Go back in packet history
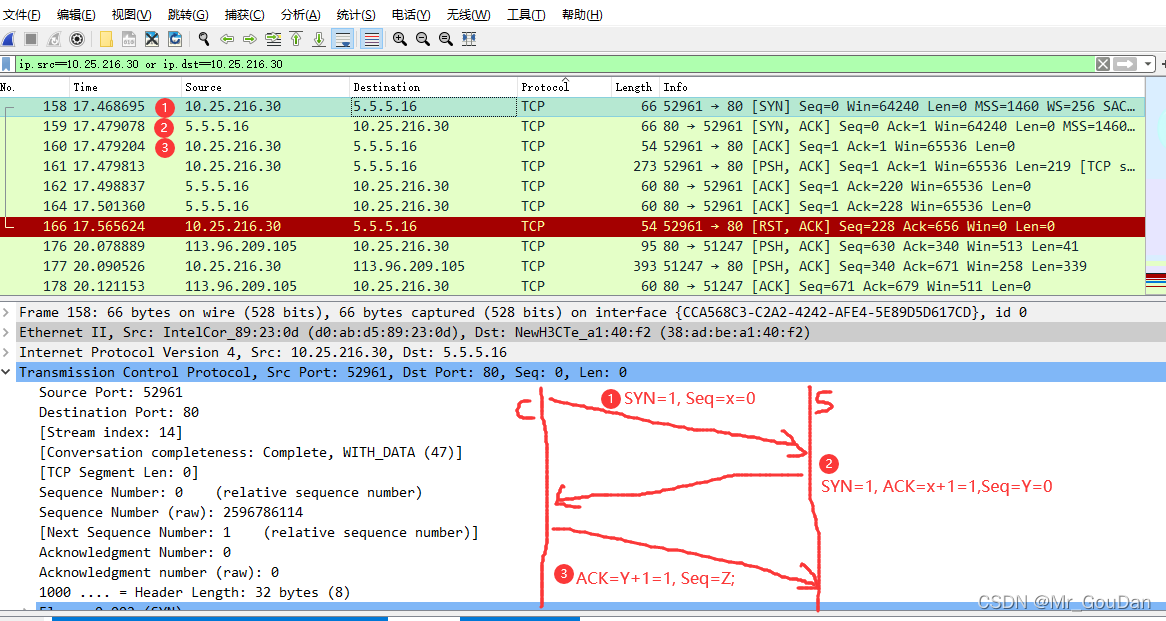 click(227, 39)
